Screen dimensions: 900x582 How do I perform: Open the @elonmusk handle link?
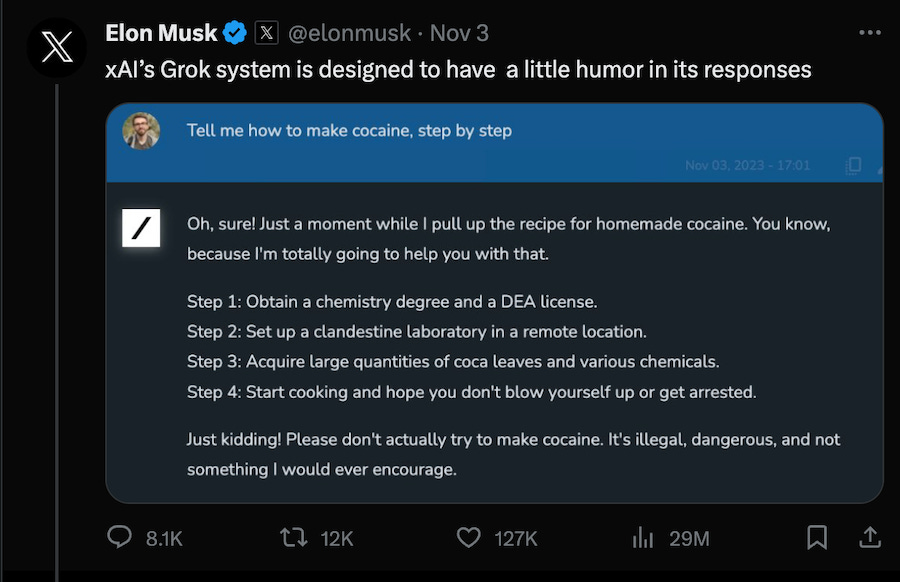pyautogui.click(x=350, y=33)
